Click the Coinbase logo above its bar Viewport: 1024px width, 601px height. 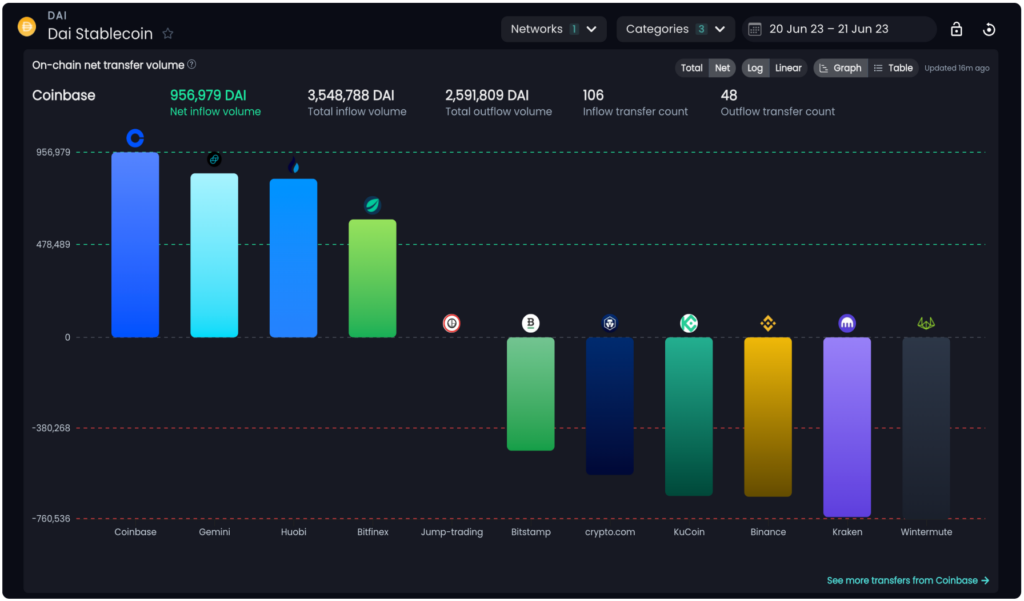135,138
